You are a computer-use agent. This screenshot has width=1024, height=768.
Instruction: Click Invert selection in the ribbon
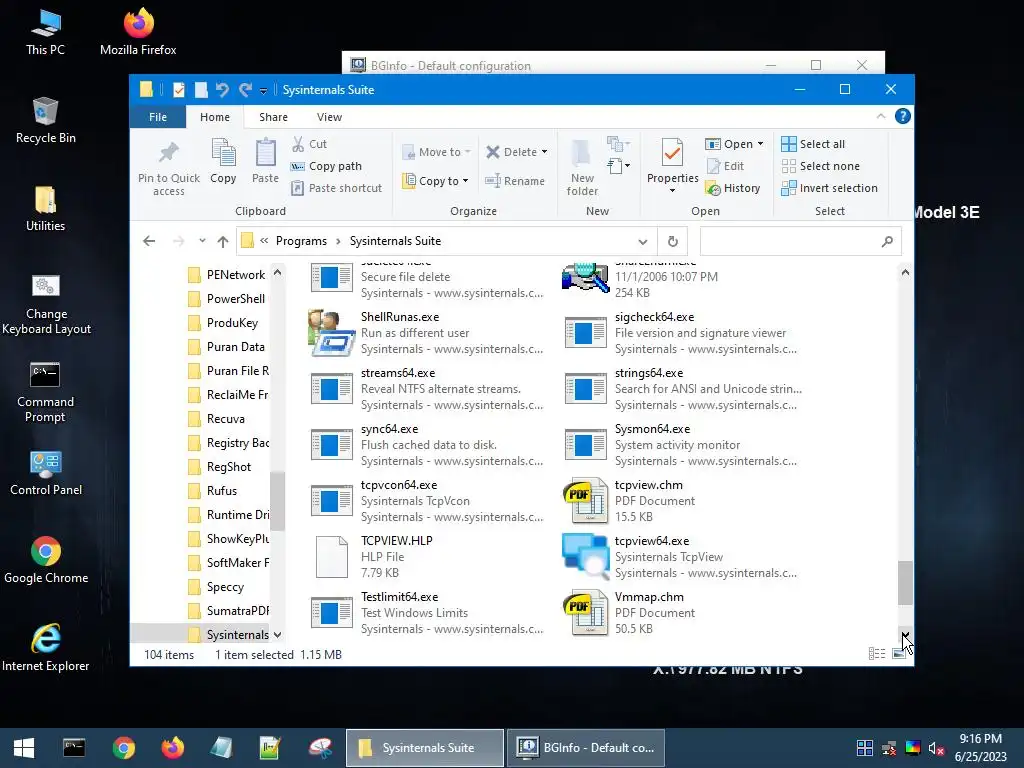click(x=829, y=188)
